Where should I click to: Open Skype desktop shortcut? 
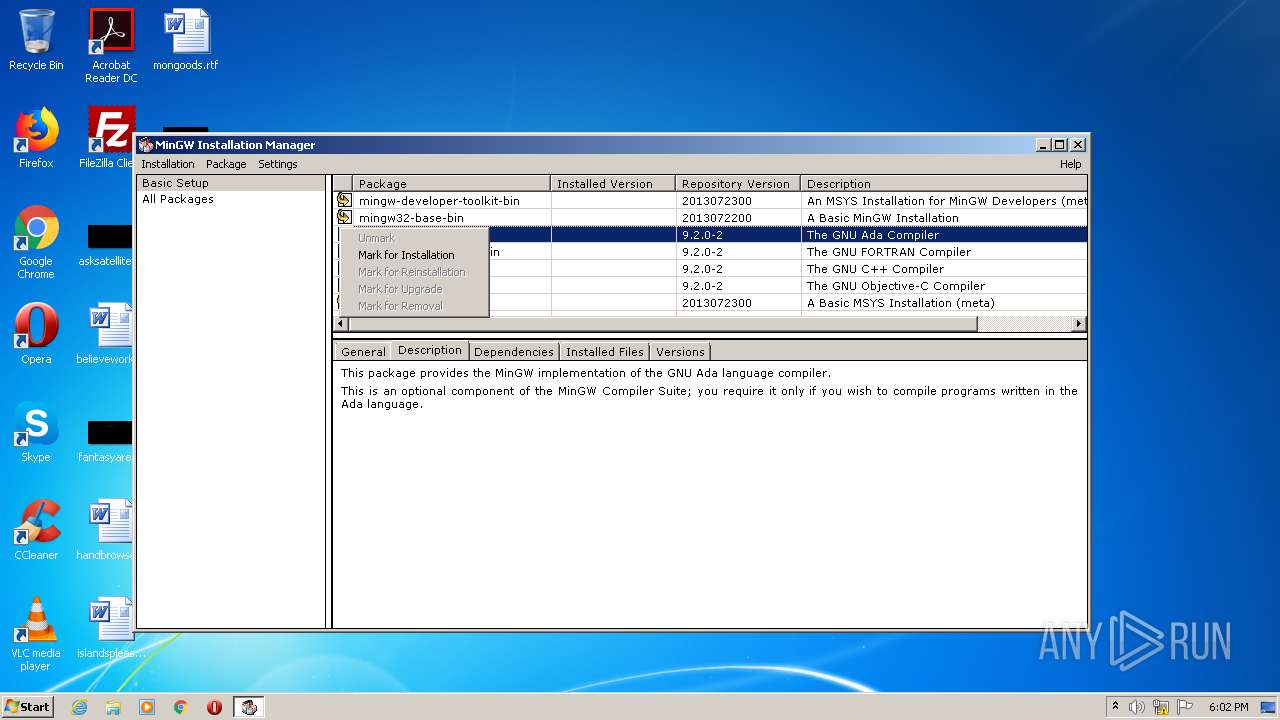(x=36, y=432)
